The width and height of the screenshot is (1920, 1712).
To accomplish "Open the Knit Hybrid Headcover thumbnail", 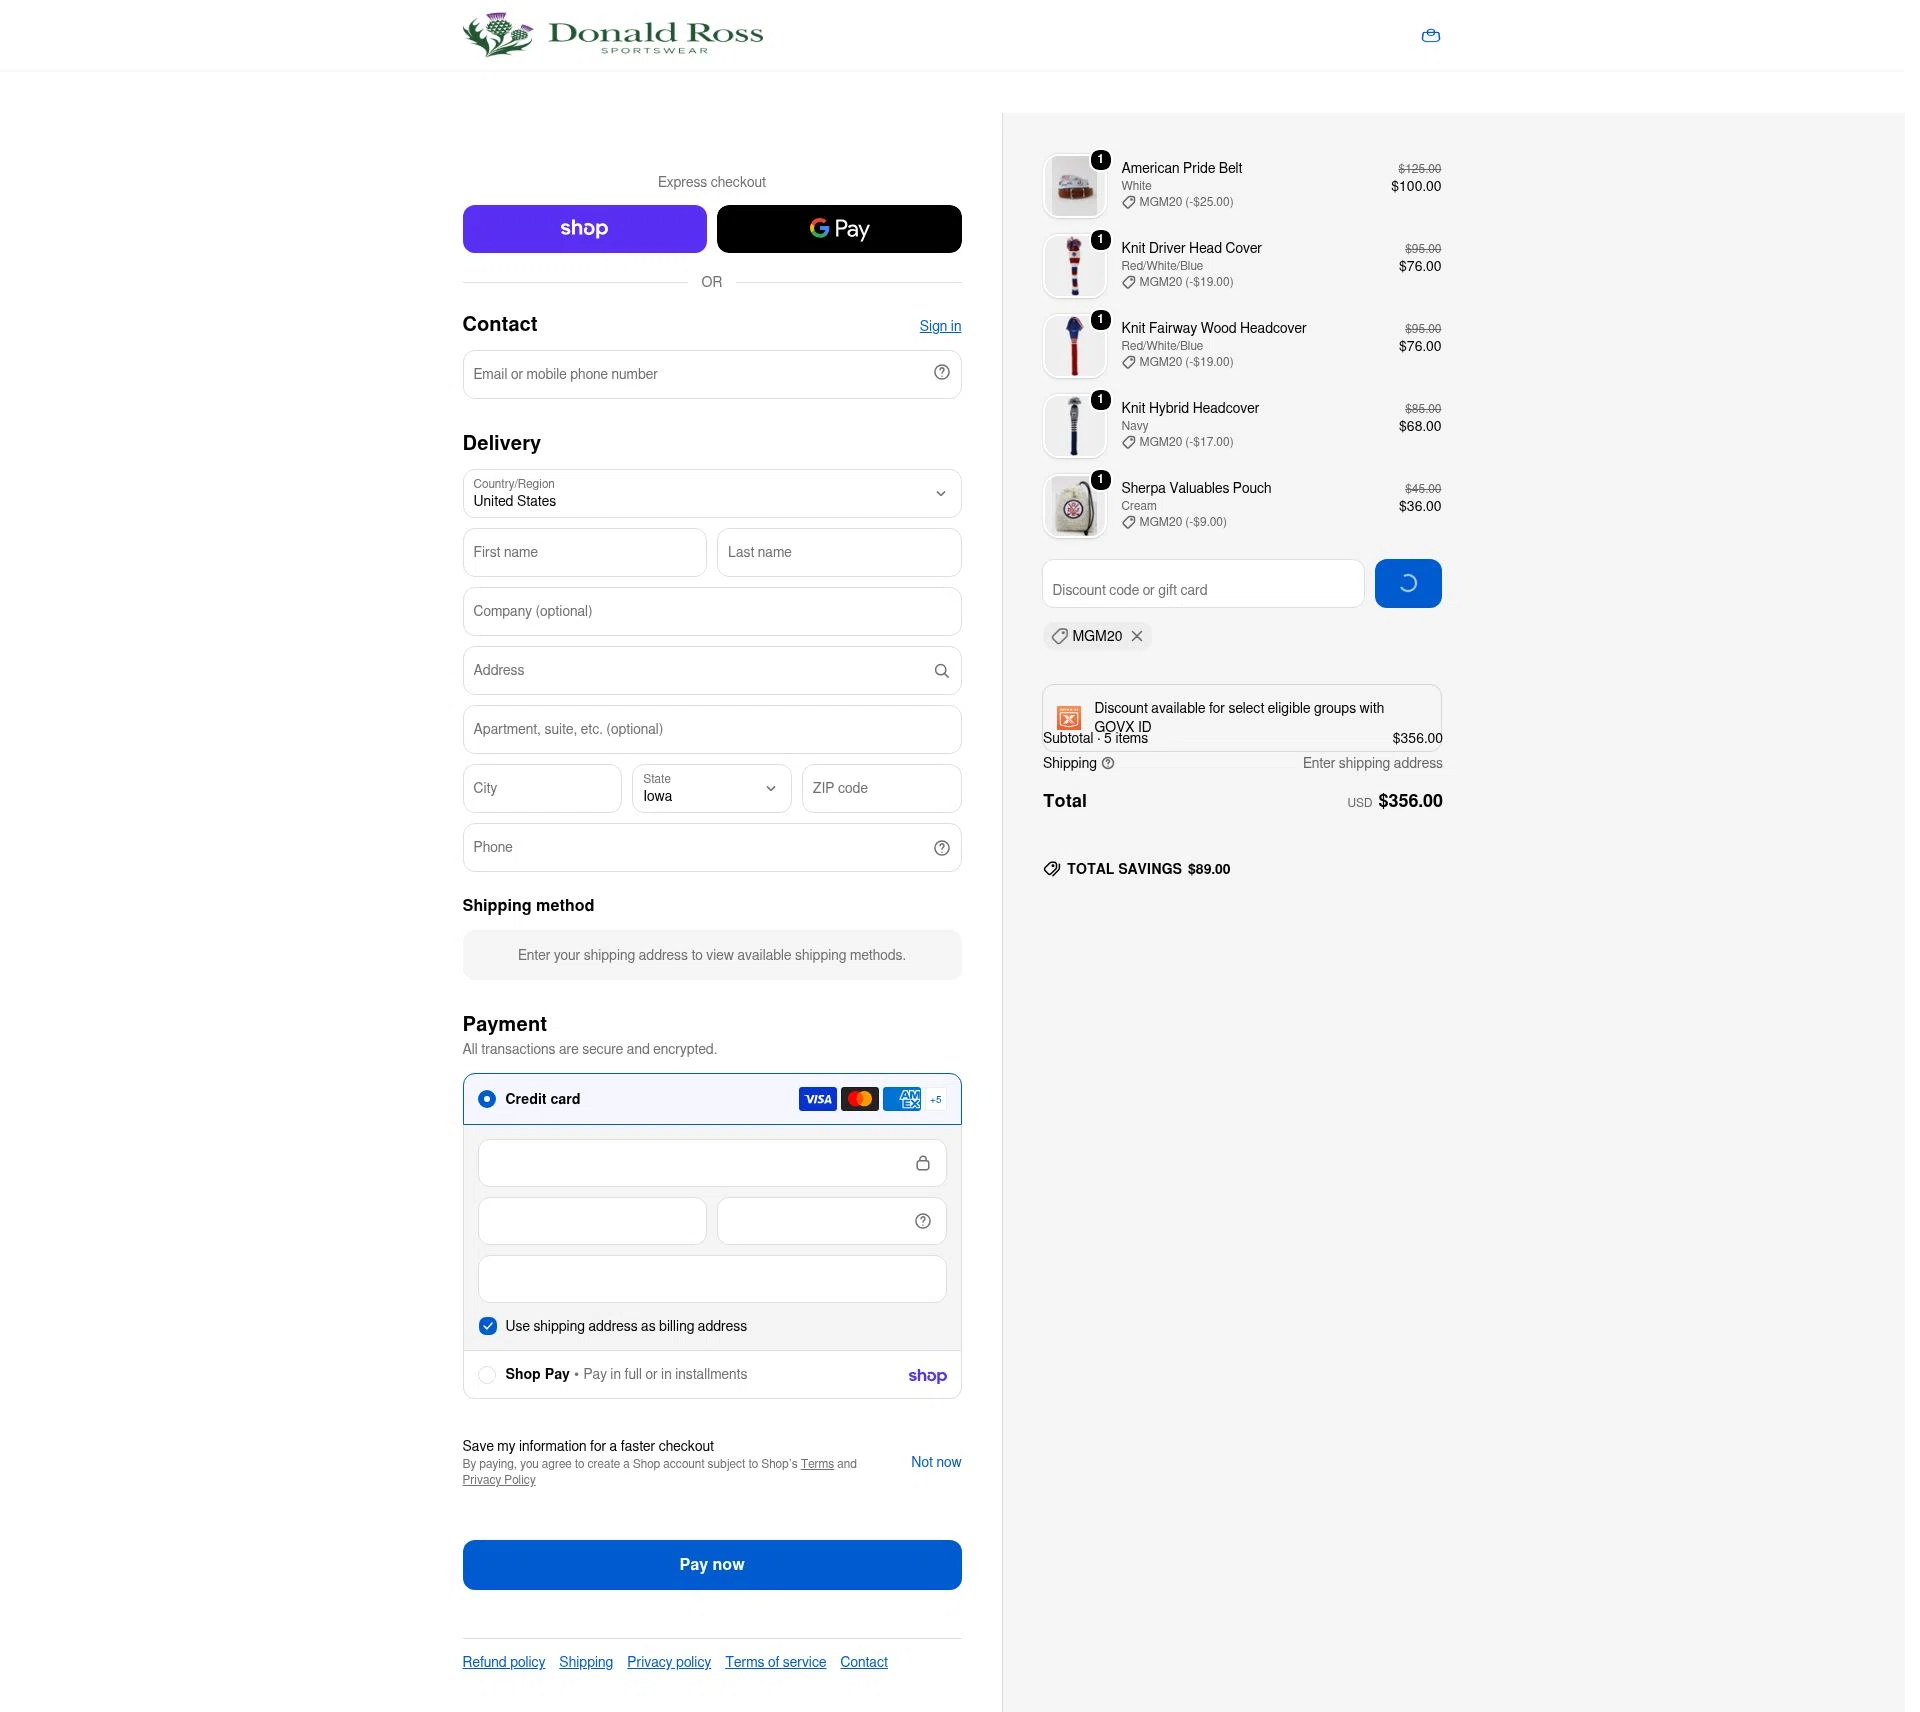I will (x=1075, y=426).
